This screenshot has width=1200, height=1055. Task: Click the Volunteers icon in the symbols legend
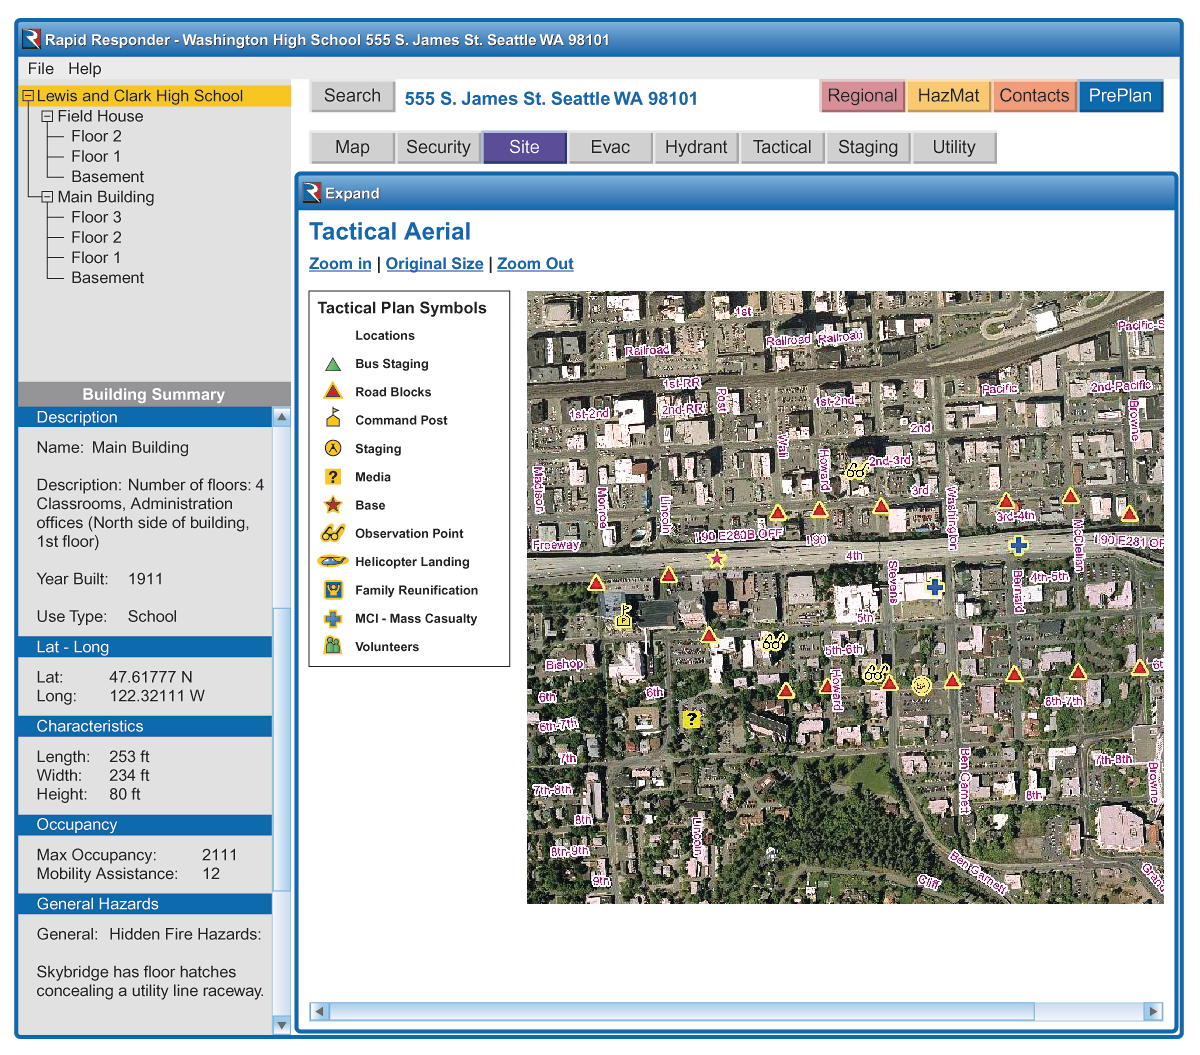(333, 646)
